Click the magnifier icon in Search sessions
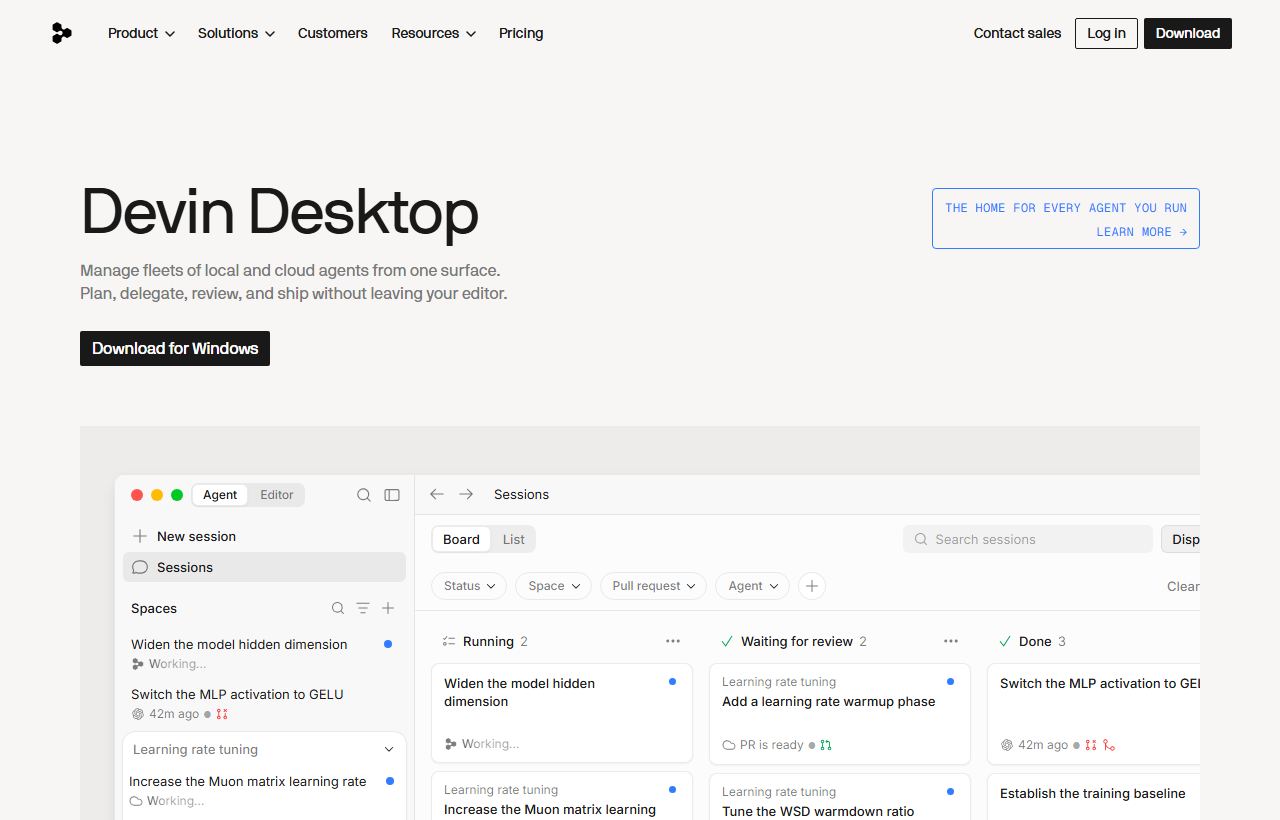Screen dimensions: 1280x820 (921, 539)
